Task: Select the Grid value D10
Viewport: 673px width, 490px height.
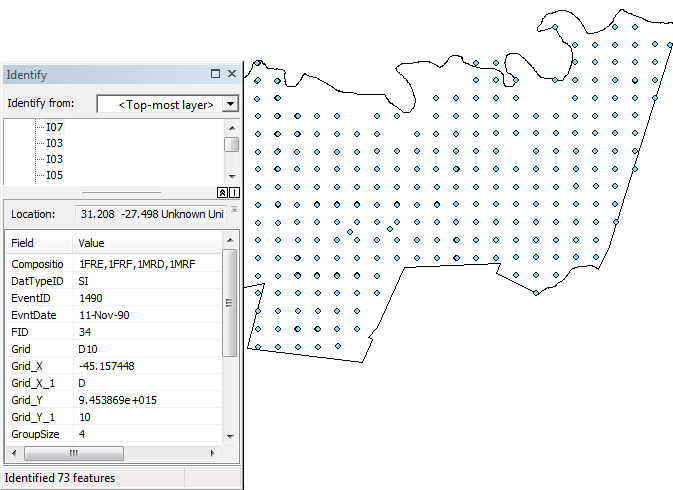Action: (x=88, y=349)
